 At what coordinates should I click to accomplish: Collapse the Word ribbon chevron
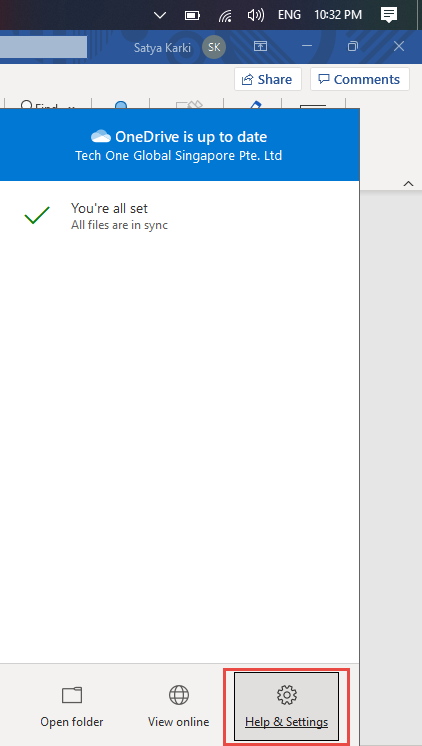tap(408, 184)
